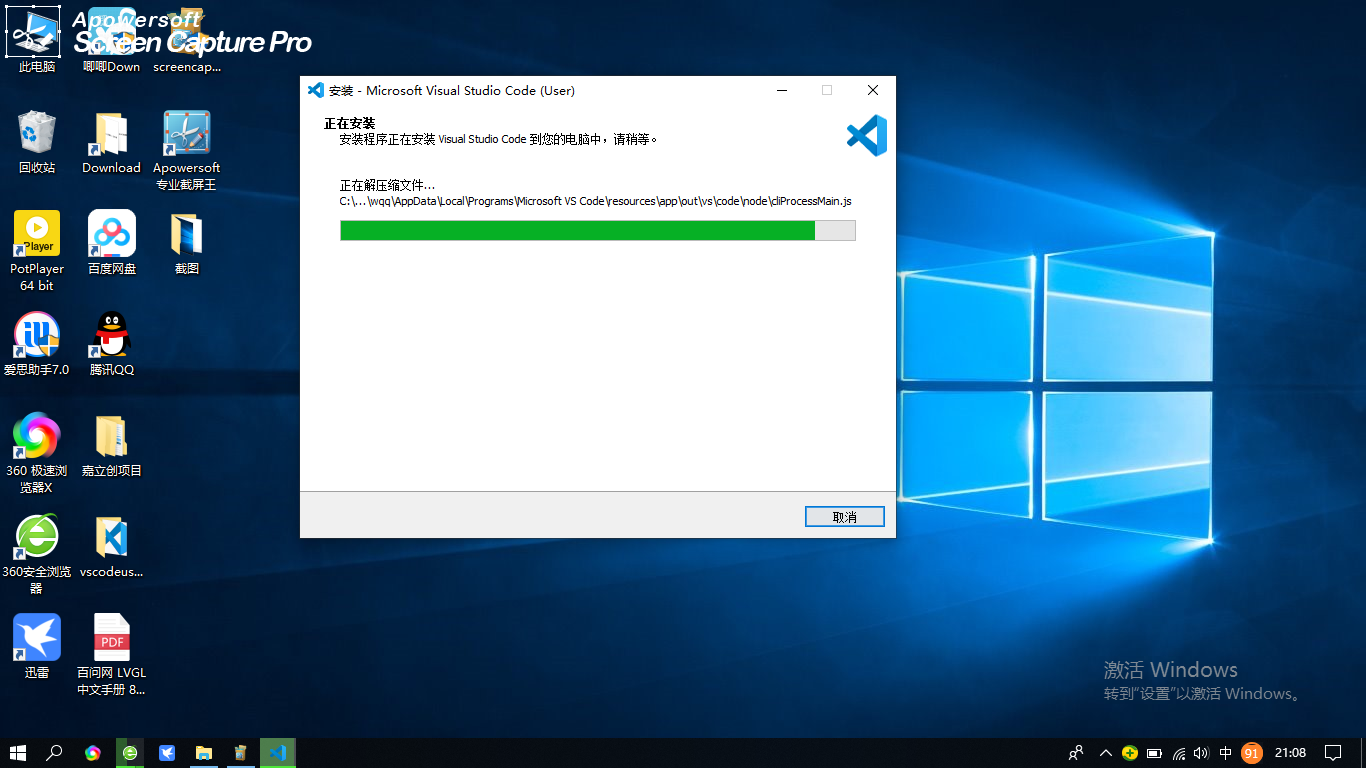Image resolution: width=1366 pixels, height=768 pixels.
Task: Minimize the VS Code installer window
Action: [x=781, y=90]
